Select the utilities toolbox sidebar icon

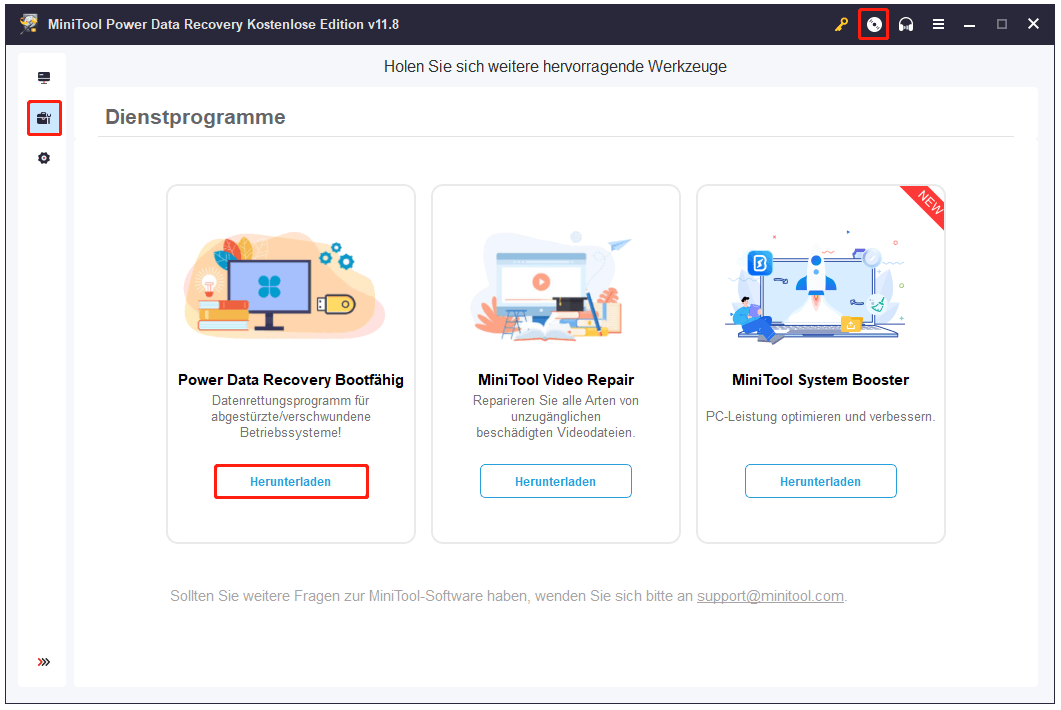[44, 118]
